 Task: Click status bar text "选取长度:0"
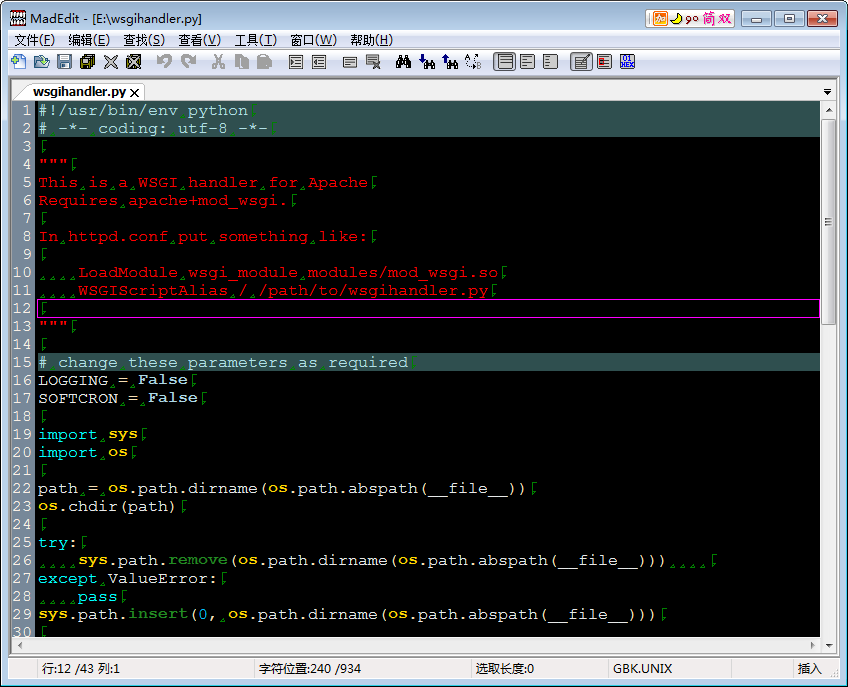coord(505,669)
